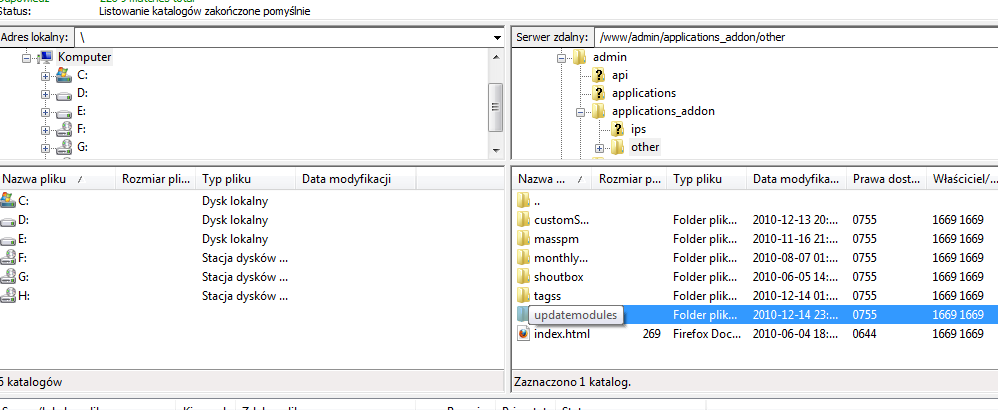Sort remote files by Data modyfikacji column
The width and height of the screenshot is (998, 410).
(796, 179)
